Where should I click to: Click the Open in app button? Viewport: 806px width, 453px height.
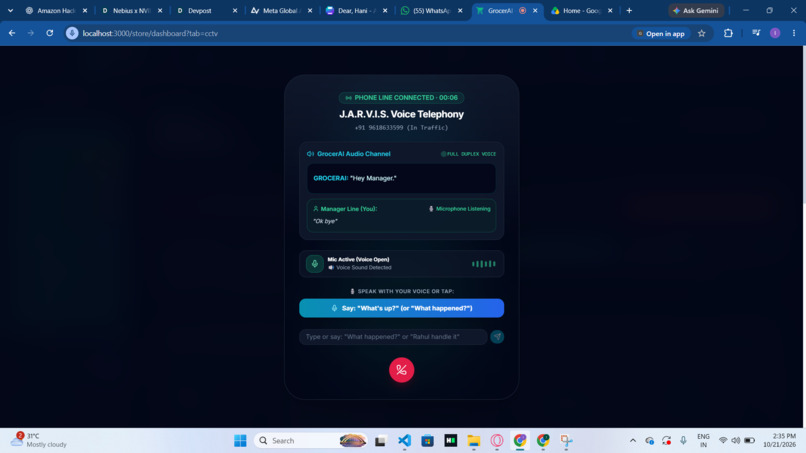[x=661, y=33]
